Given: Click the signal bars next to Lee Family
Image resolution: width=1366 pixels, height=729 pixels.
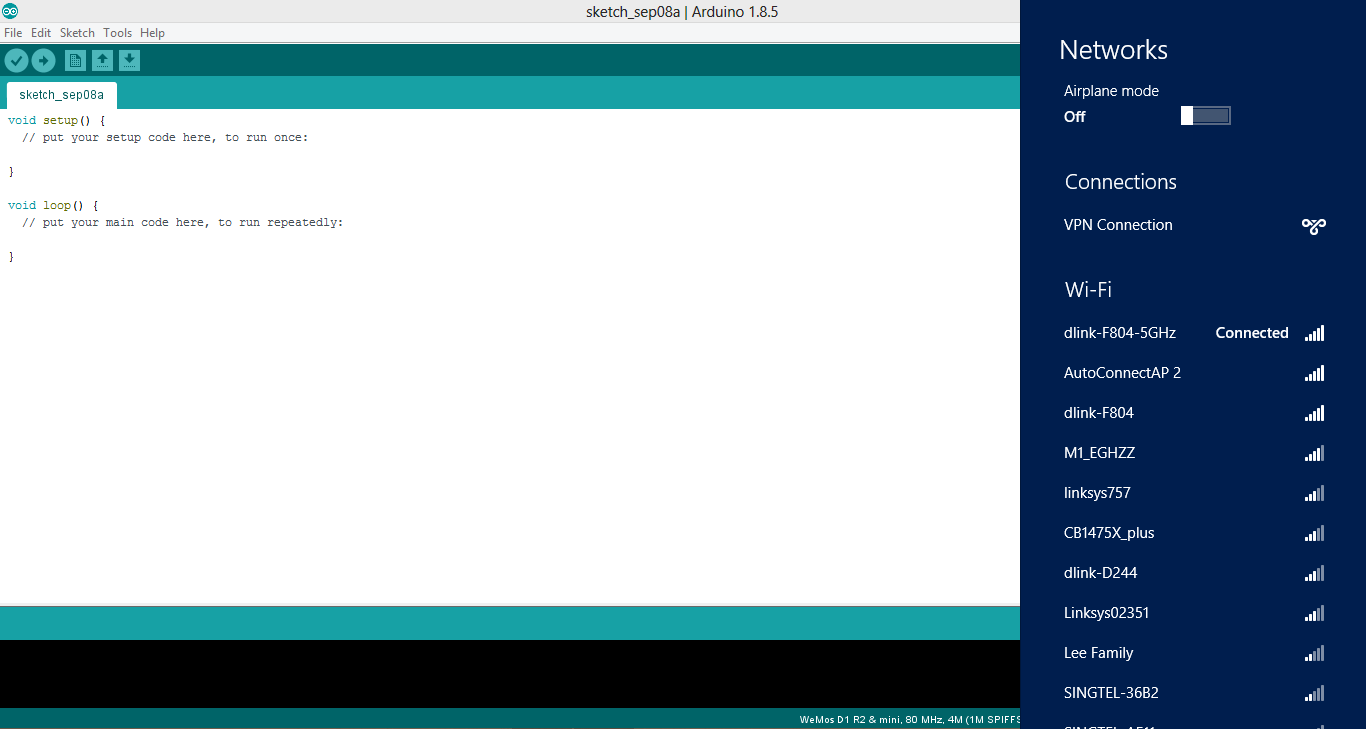Looking at the screenshot, I should [1313, 653].
